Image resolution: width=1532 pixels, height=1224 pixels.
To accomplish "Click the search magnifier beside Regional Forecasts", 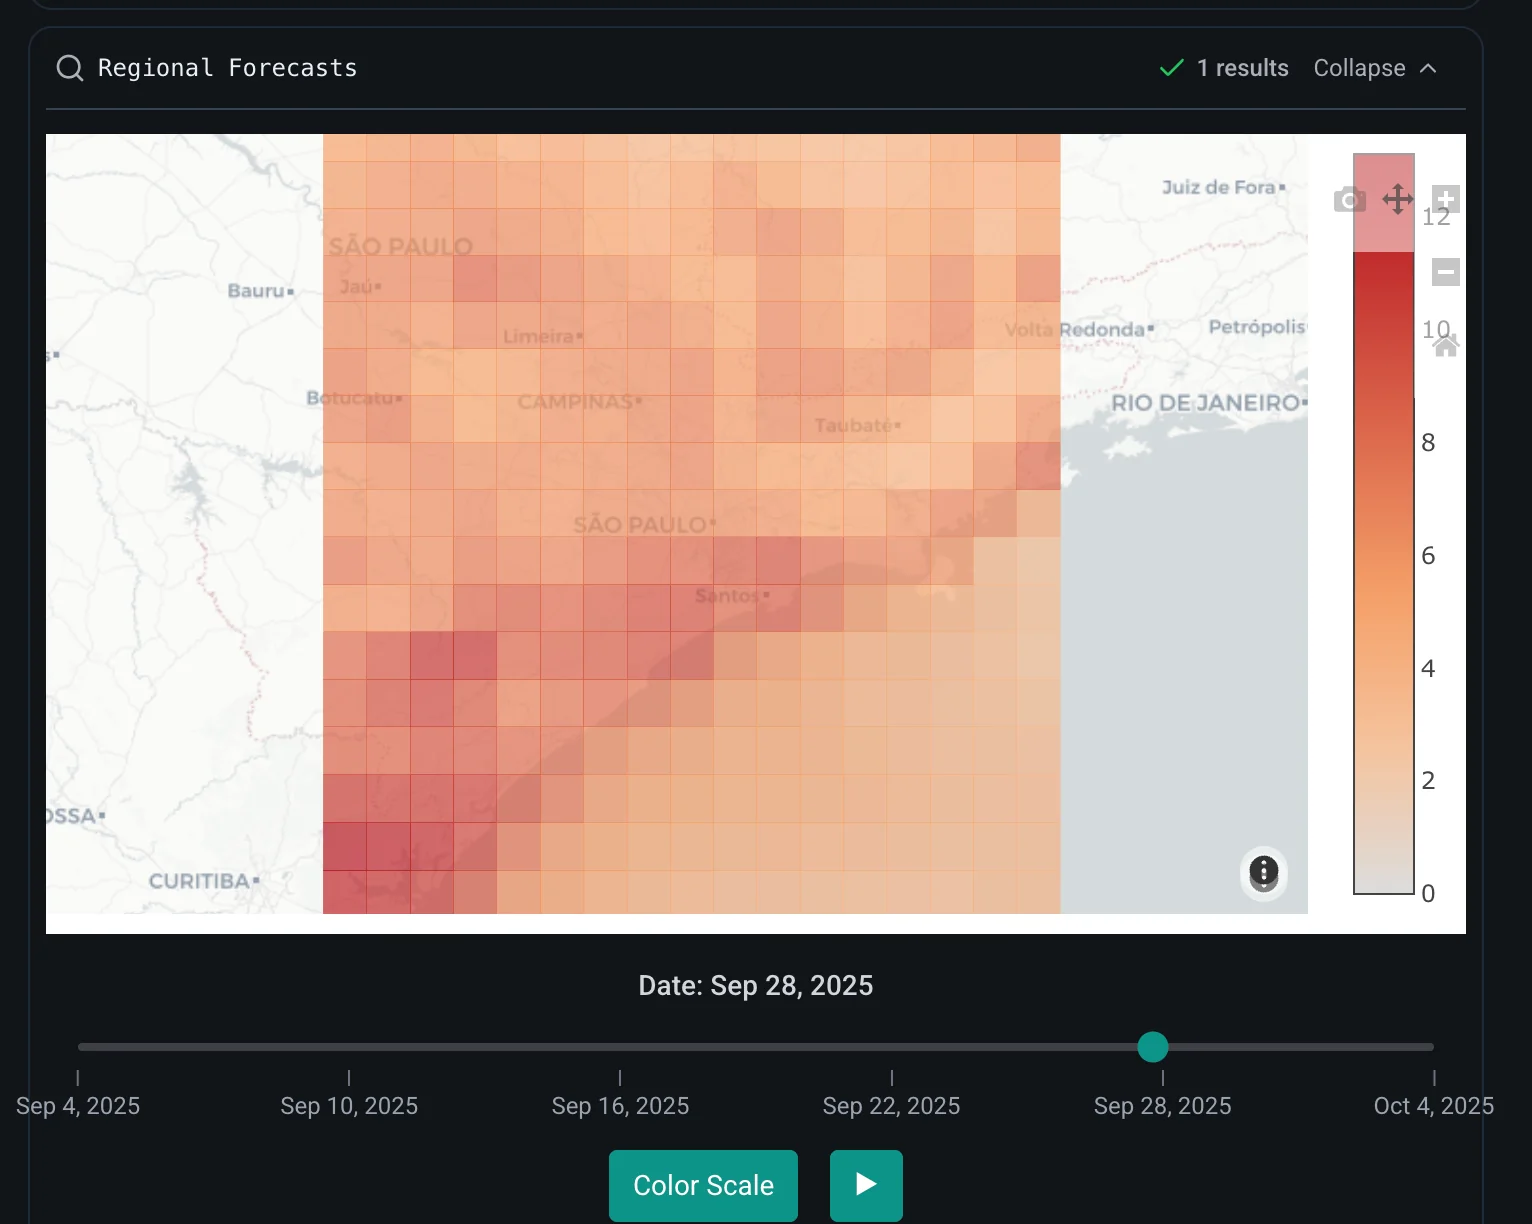I will coord(69,67).
